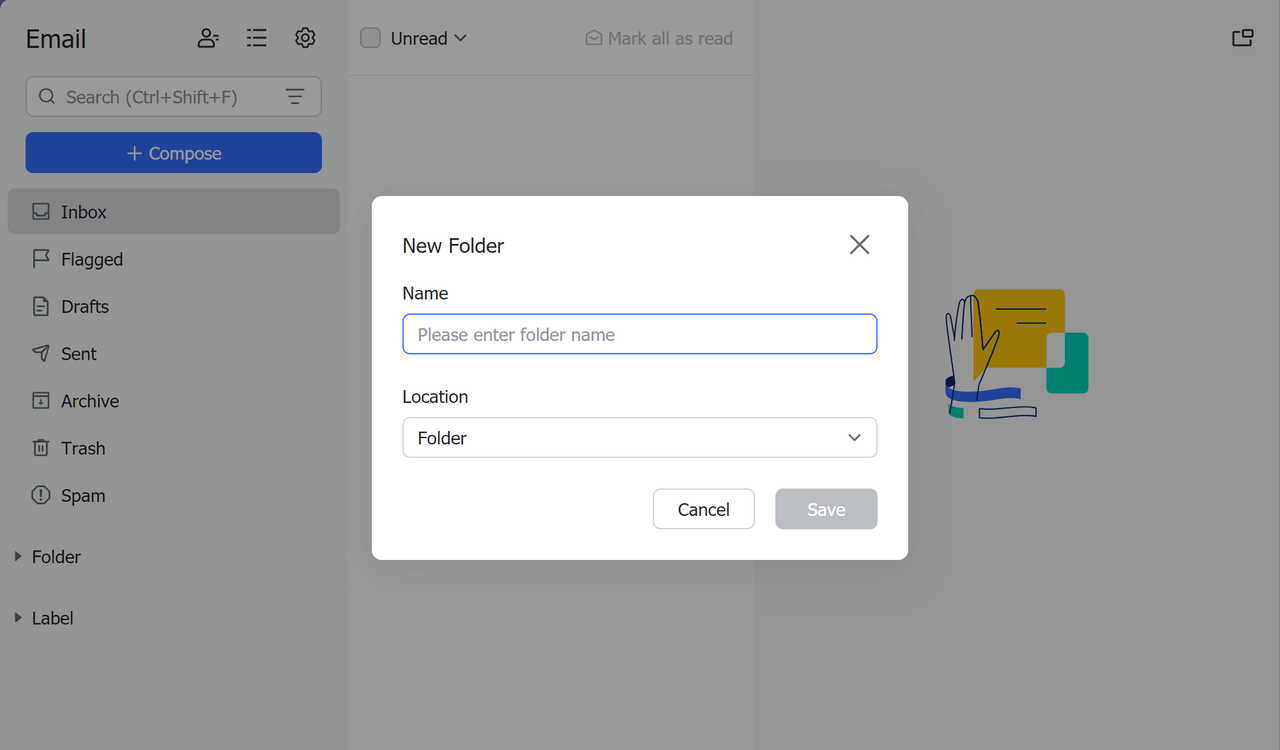
Task: Click the folder name input field
Action: pyautogui.click(x=639, y=334)
